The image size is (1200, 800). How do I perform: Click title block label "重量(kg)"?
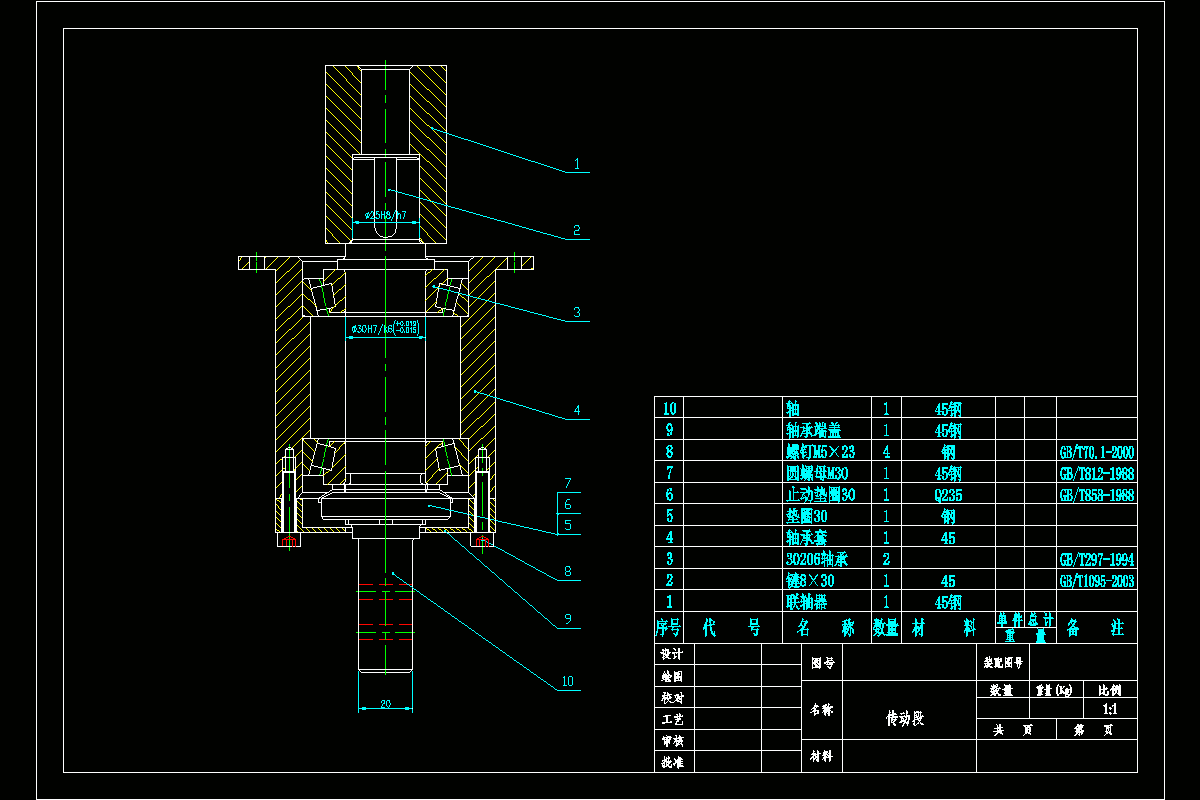(x=1056, y=690)
